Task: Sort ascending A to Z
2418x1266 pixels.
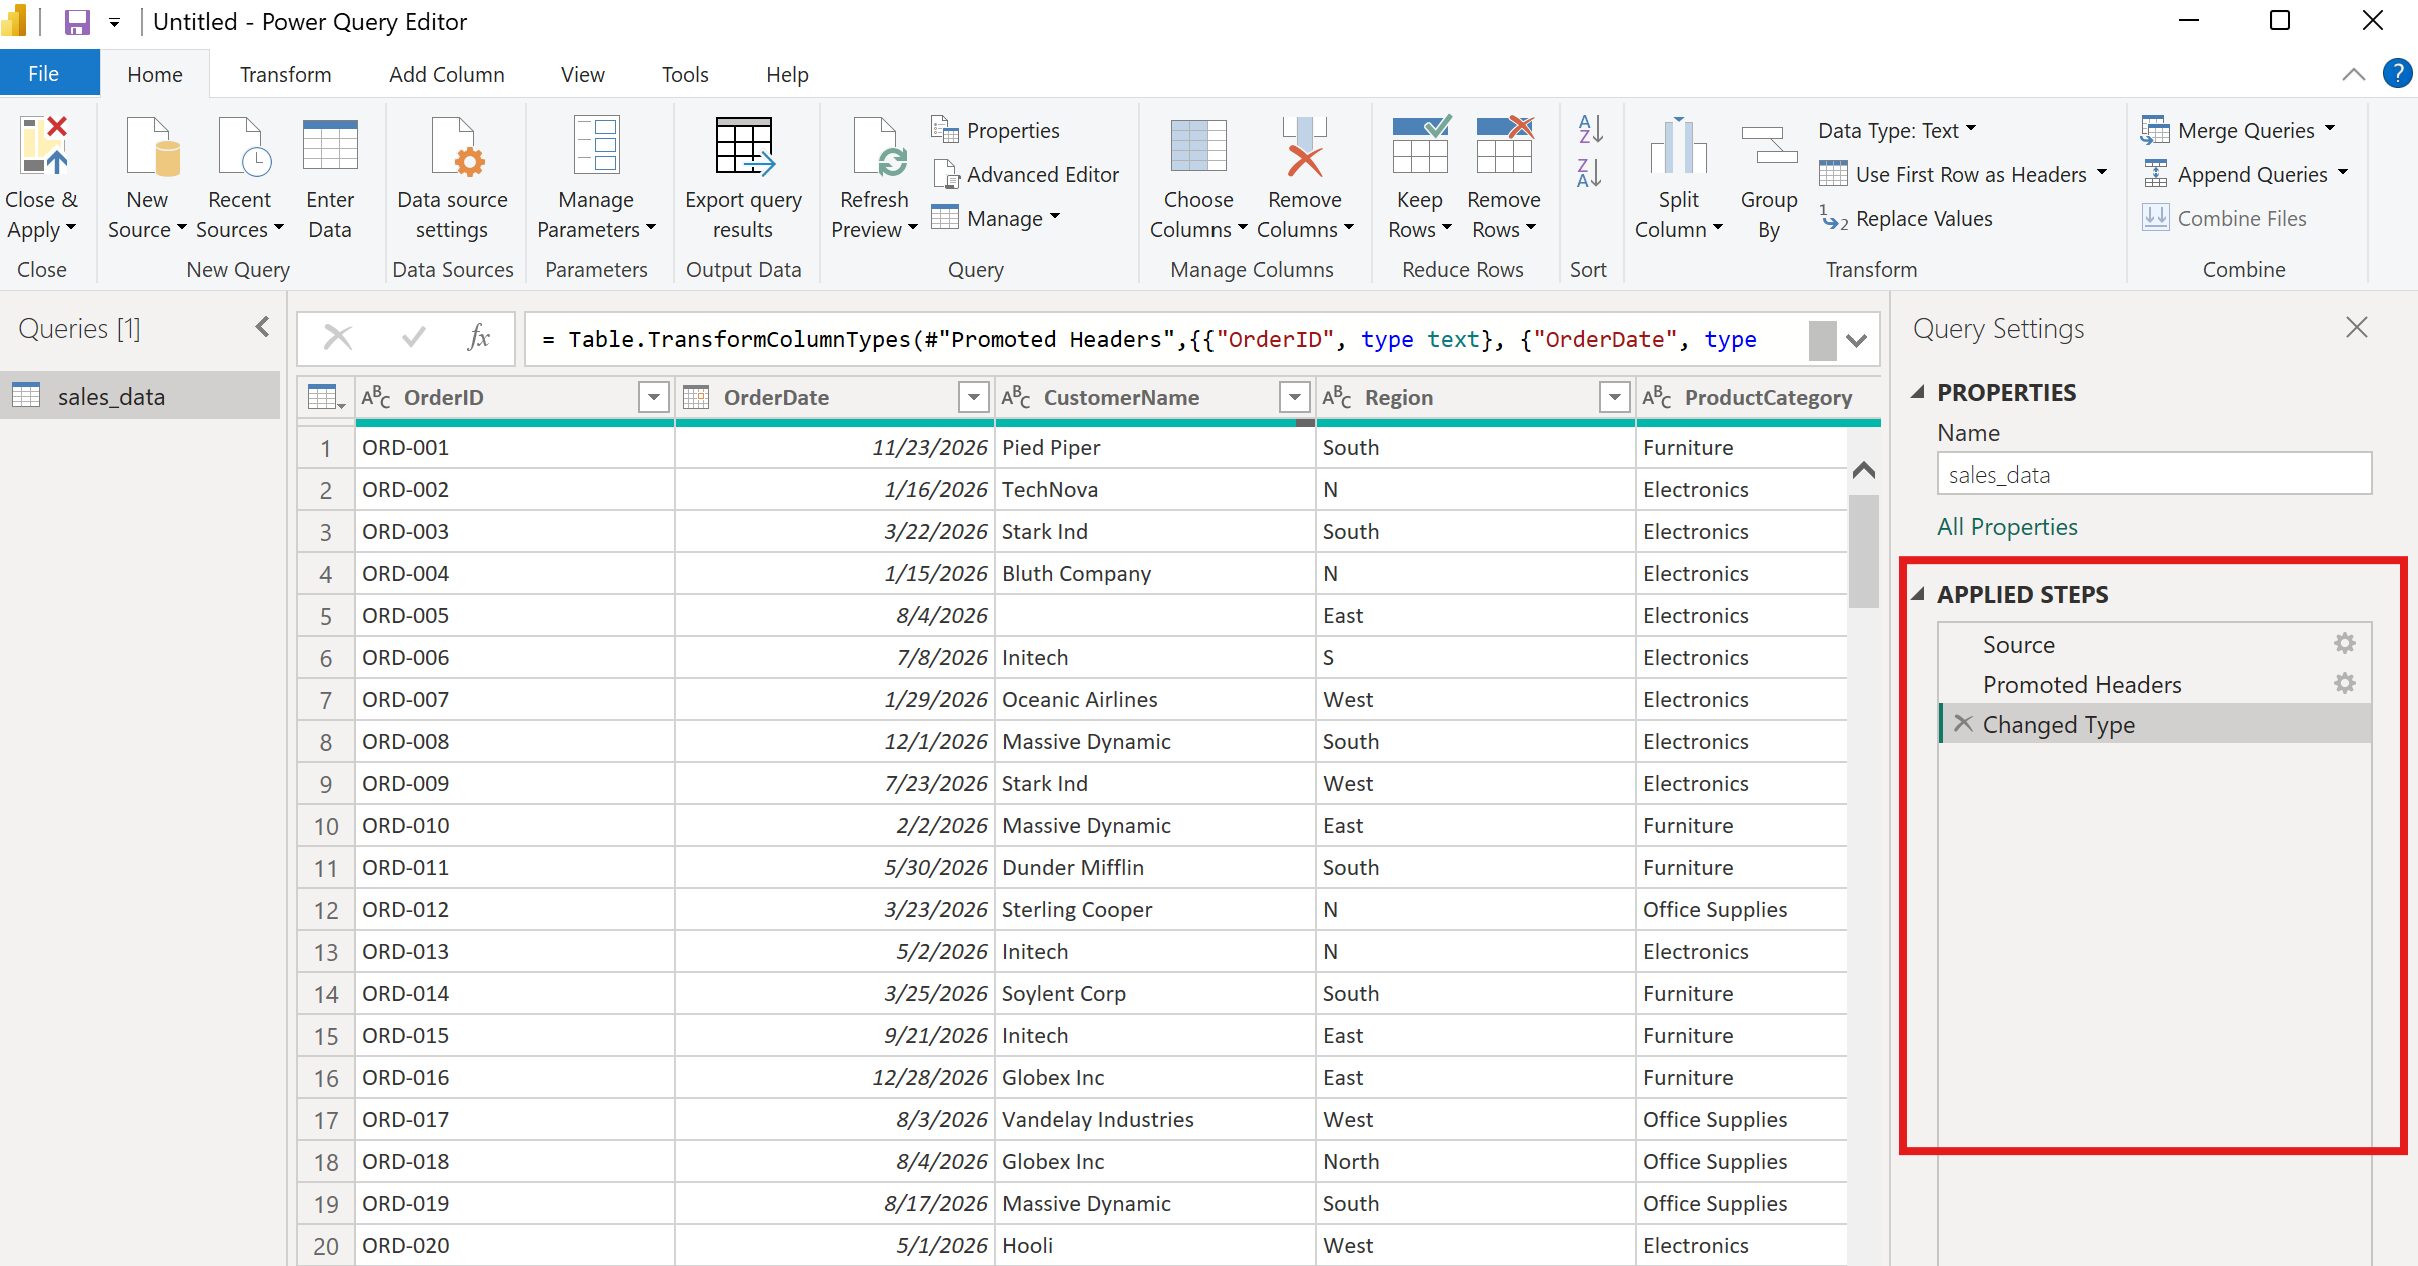Action: coord(1590,129)
